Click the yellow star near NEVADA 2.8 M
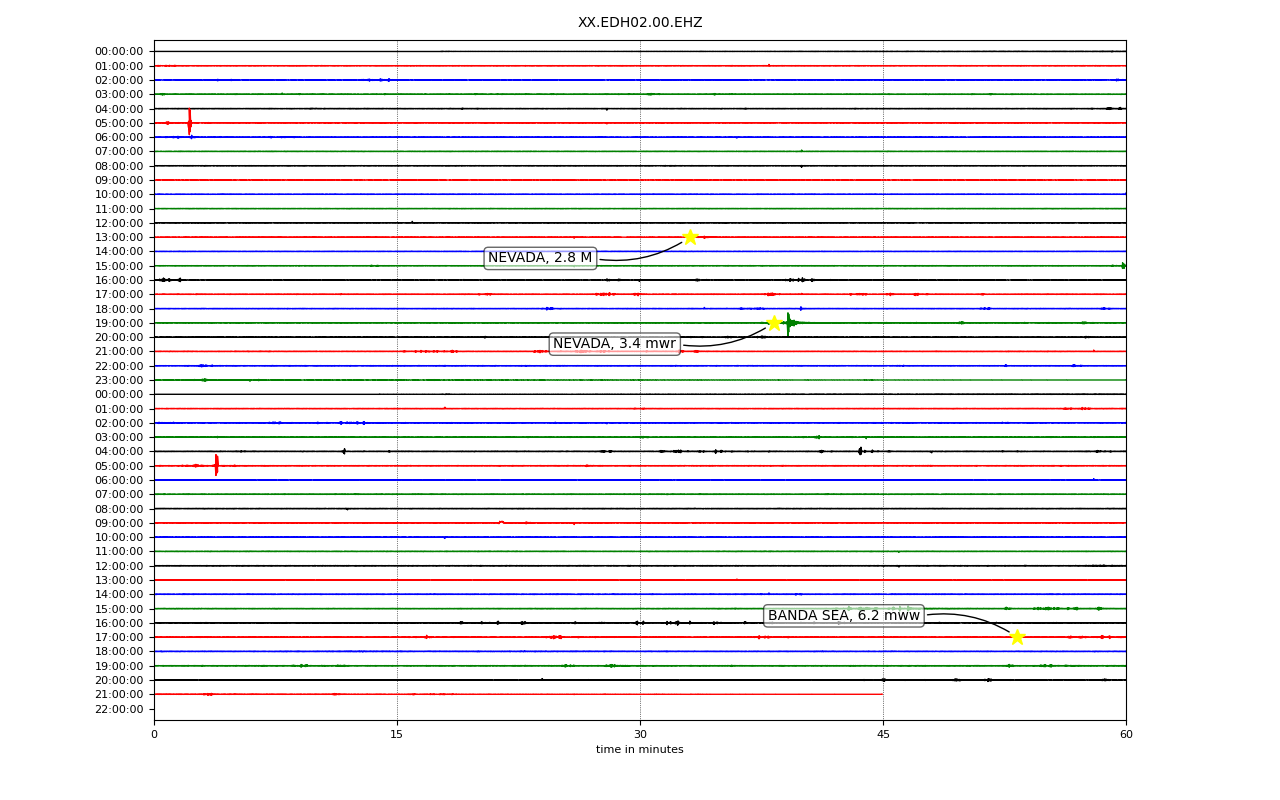This screenshot has width=1280, height=800. [x=690, y=237]
